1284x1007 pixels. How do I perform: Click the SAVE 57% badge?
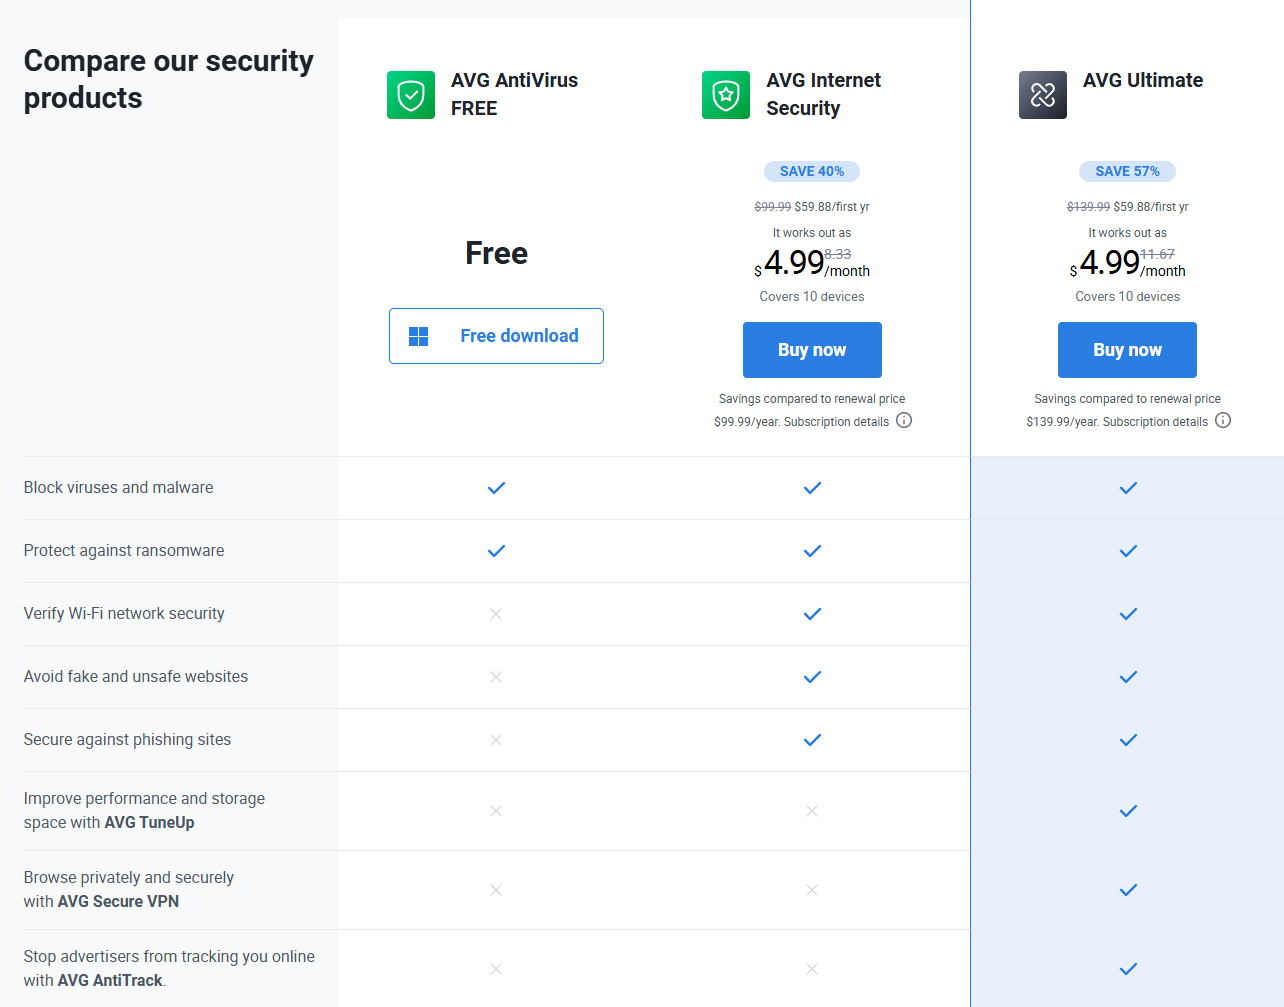pyautogui.click(x=1127, y=171)
